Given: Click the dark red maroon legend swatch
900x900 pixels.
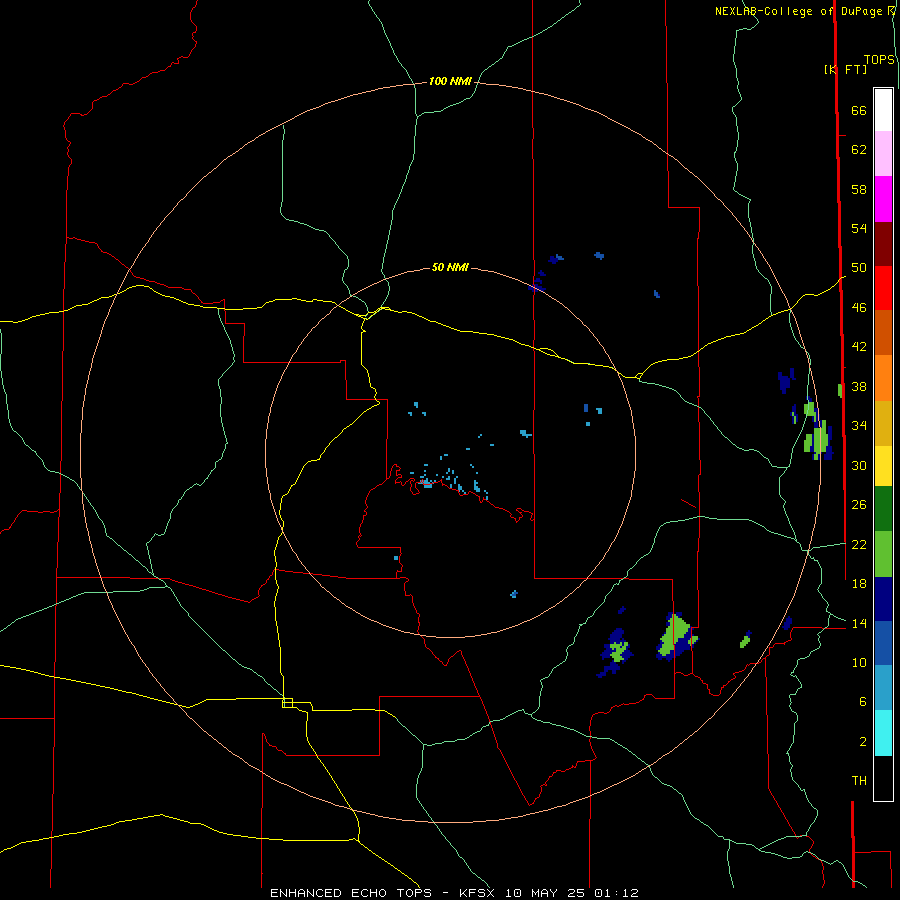Looking at the screenshot, I should point(883,244).
